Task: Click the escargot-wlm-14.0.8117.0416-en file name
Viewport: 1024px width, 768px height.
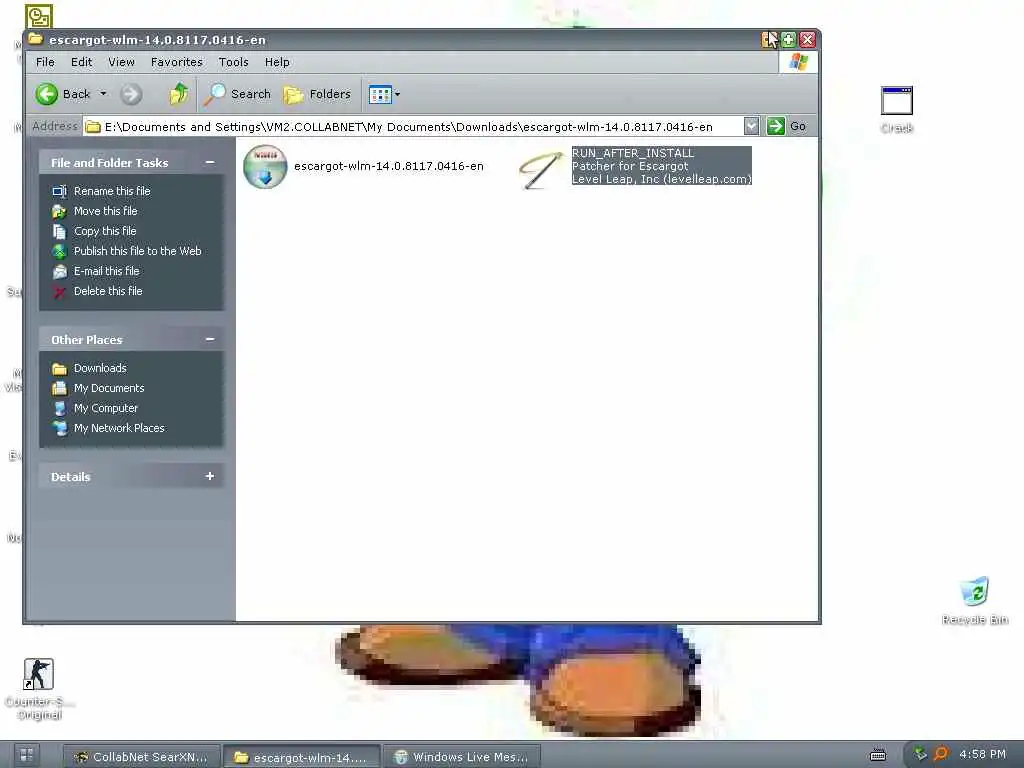Action: (x=389, y=166)
